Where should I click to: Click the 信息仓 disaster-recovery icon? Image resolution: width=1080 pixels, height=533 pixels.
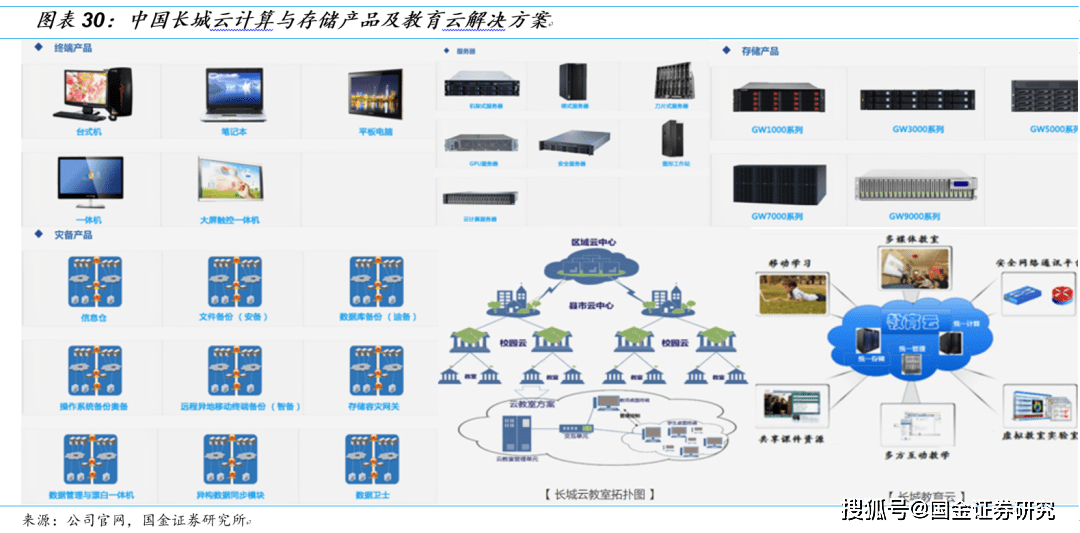pos(94,282)
